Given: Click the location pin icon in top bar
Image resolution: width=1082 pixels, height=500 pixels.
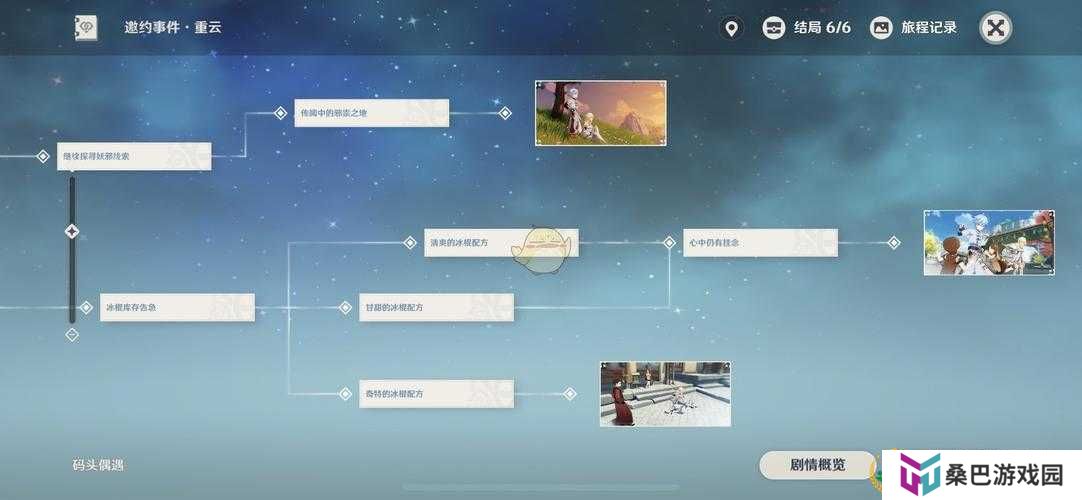Looking at the screenshot, I should point(731,28).
